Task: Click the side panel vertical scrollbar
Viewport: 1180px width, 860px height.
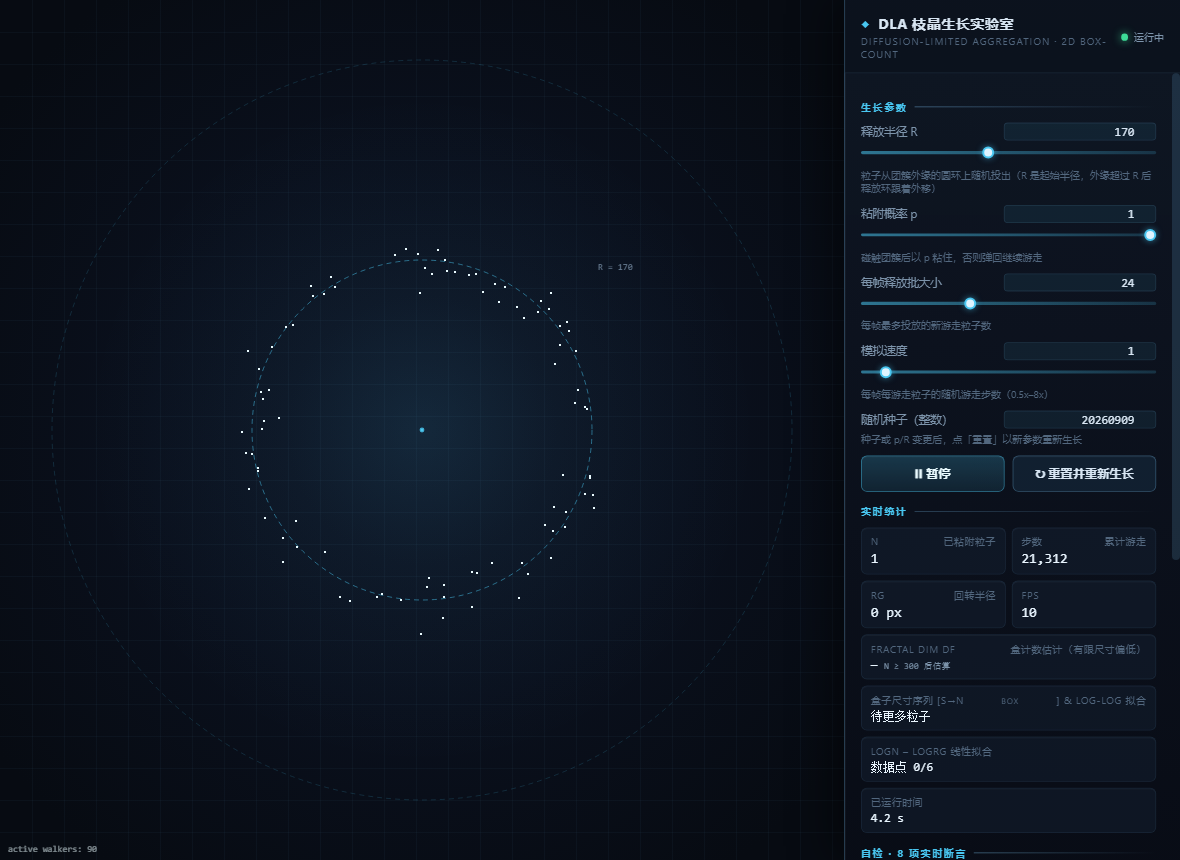Action: (x=1175, y=316)
